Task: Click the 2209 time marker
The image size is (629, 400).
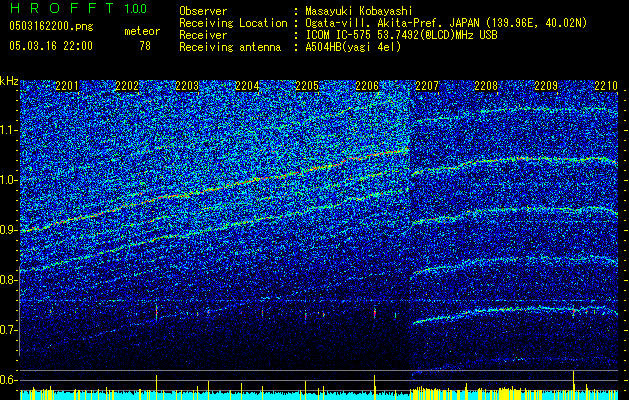Action: pyautogui.click(x=546, y=86)
